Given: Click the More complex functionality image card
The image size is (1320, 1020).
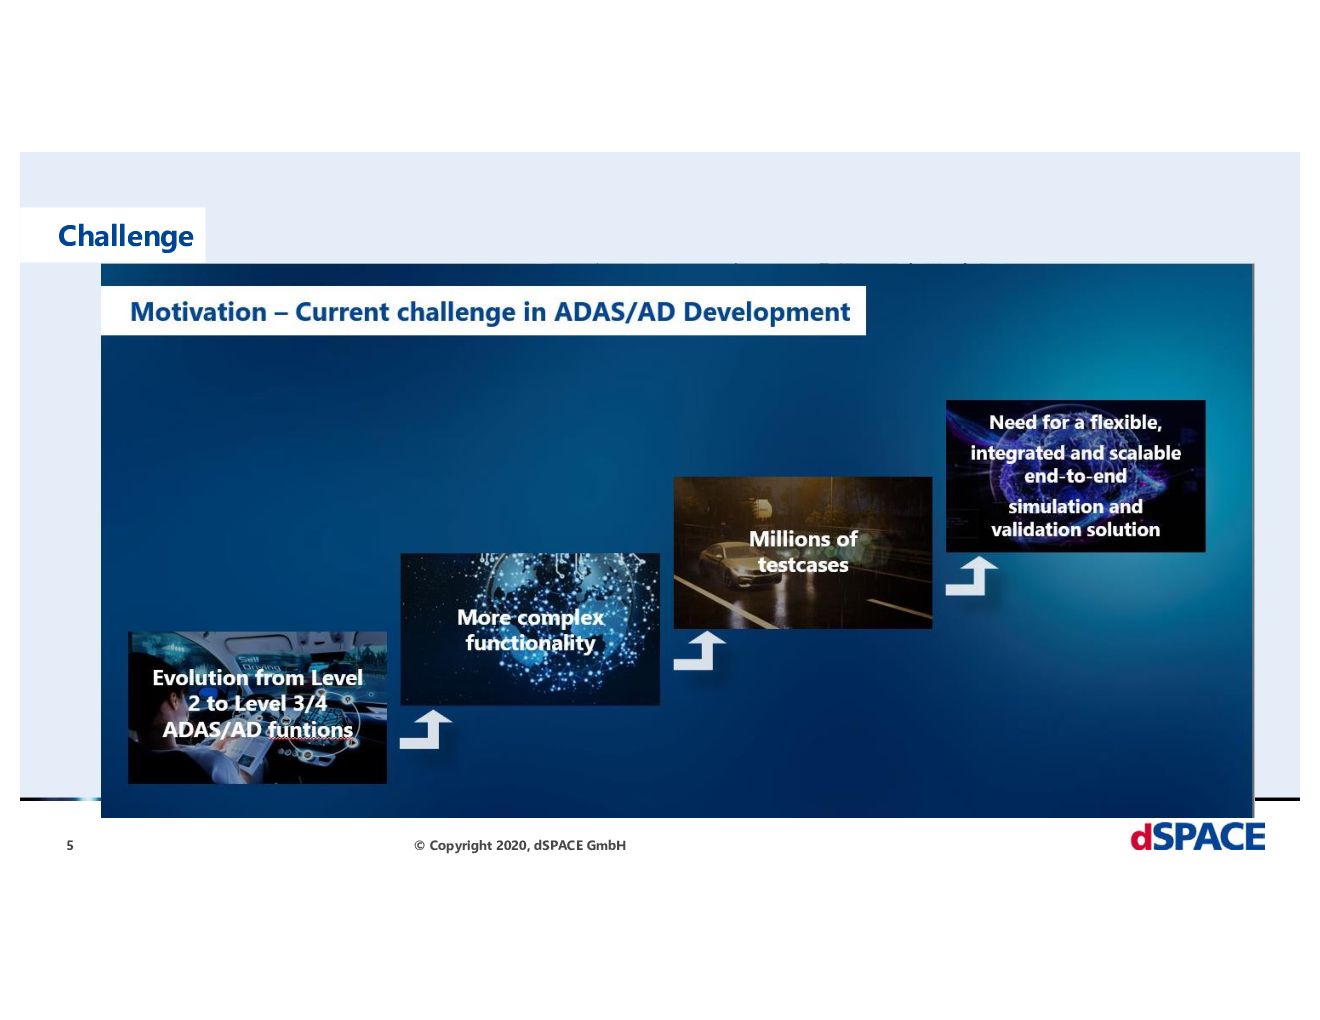Looking at the screenshot, I should [x=530, y=629].
